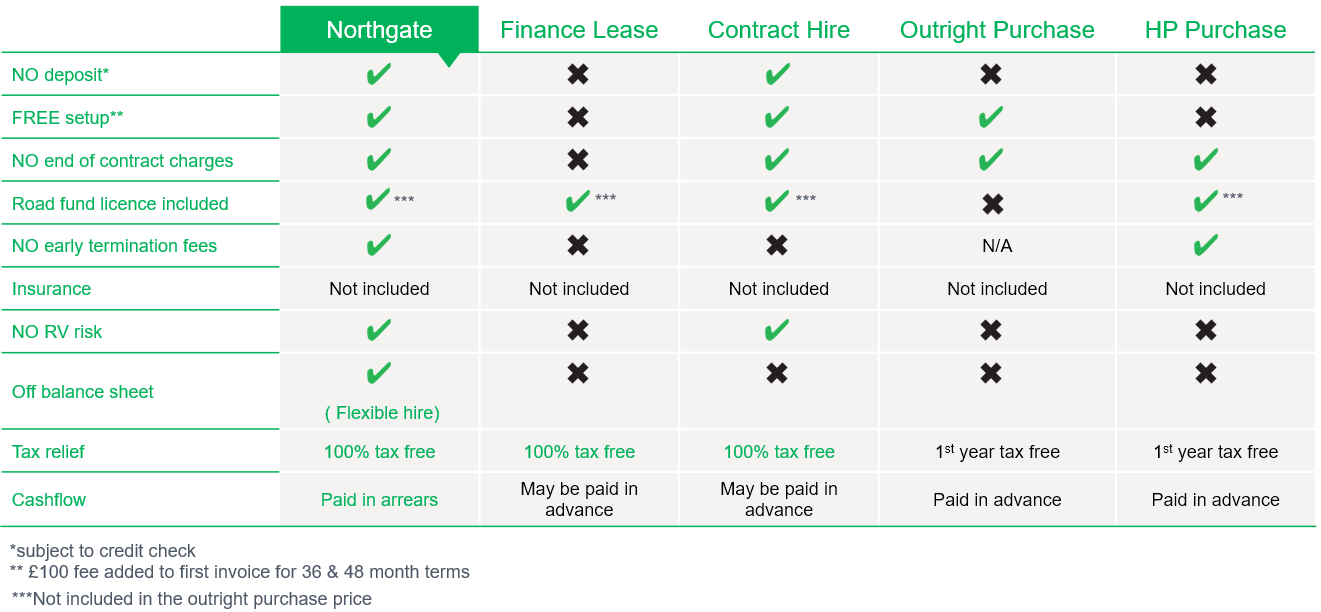Click Finance Lease NO deposit cross icon
This screenshot has width=1321, height=612.
coord(578,74)
